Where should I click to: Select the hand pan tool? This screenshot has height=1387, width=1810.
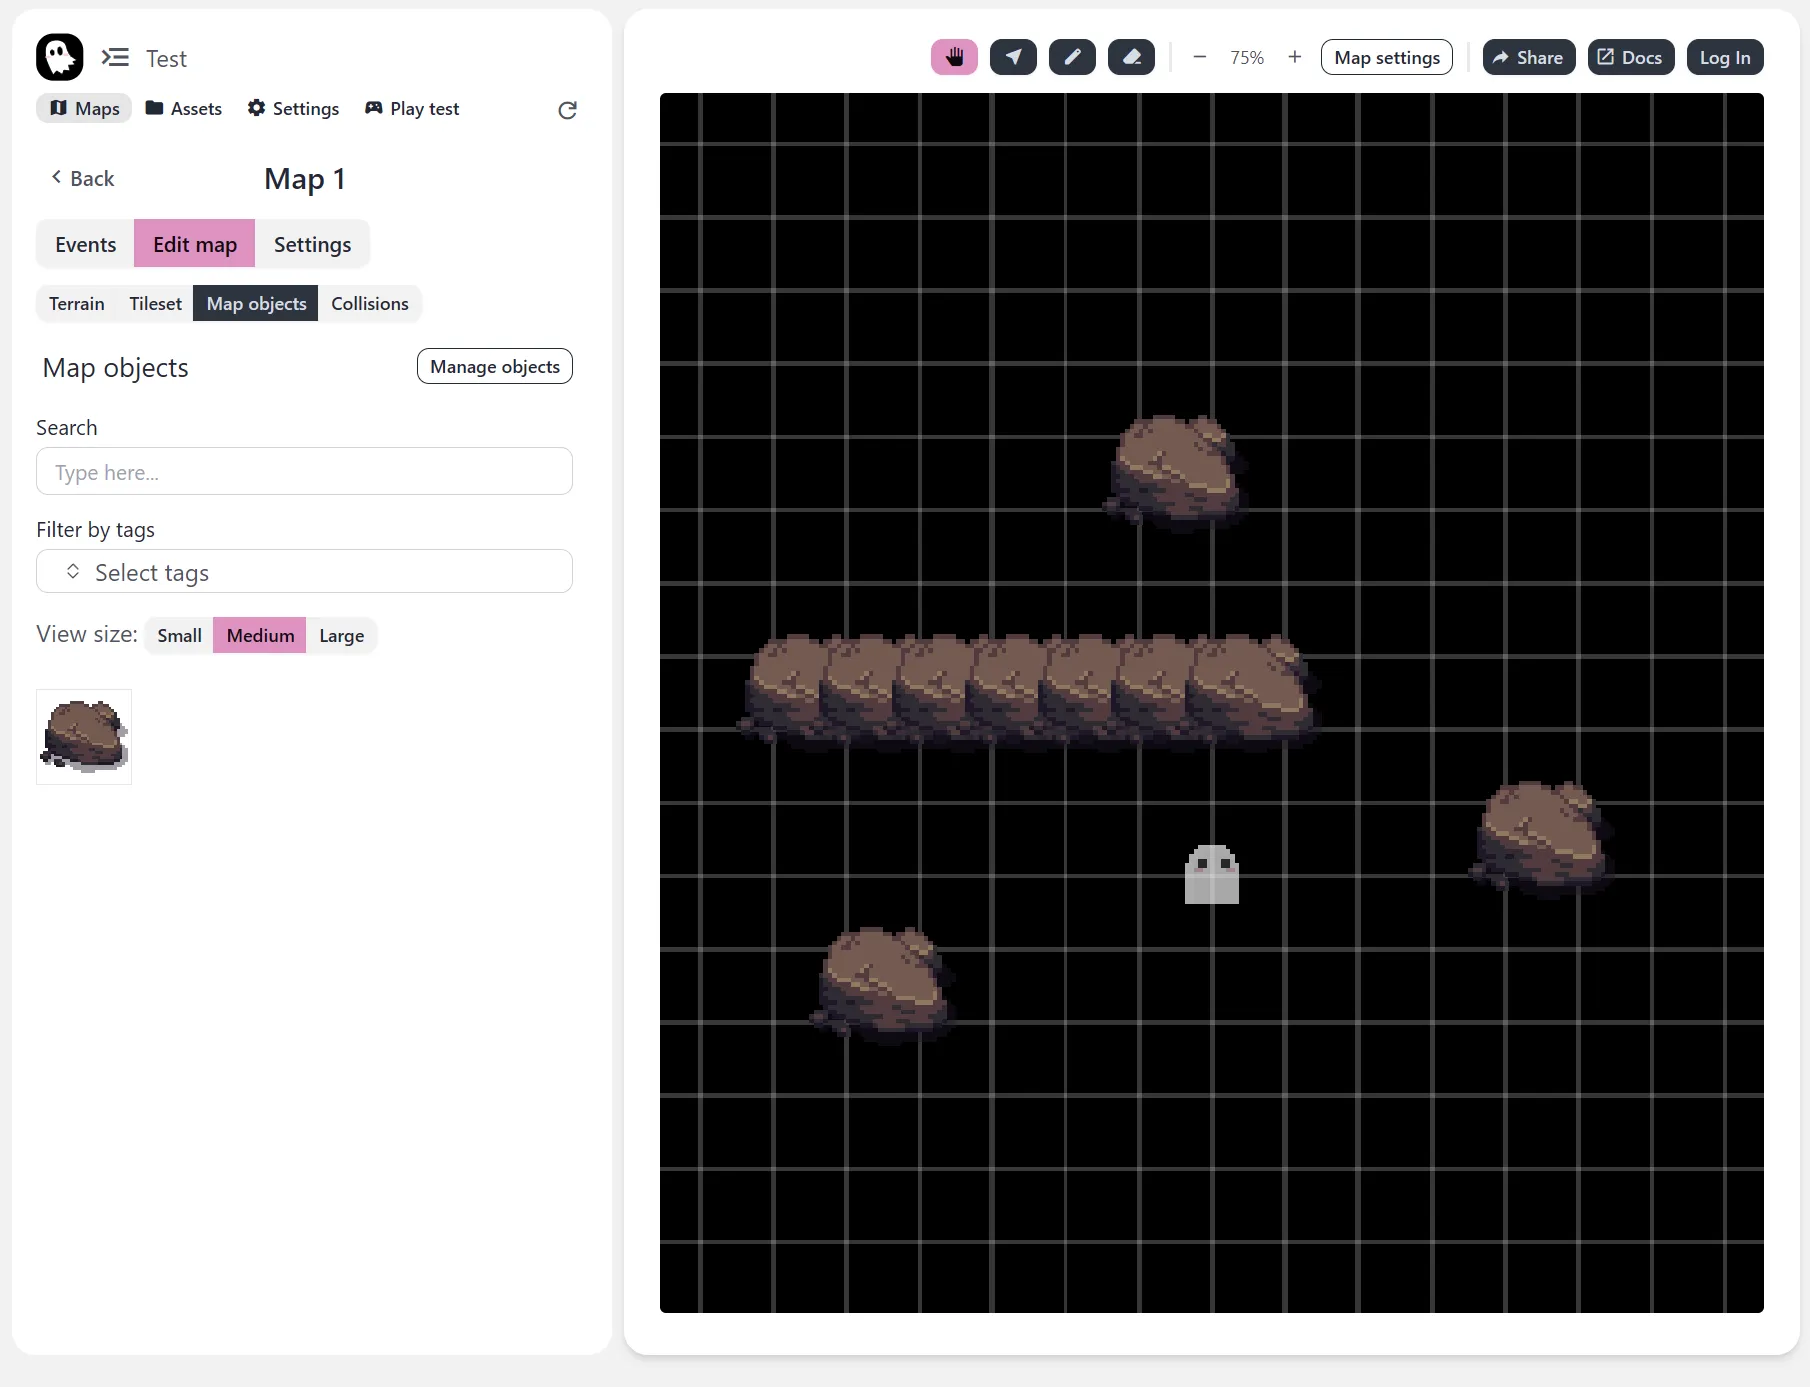pos(954,57)
